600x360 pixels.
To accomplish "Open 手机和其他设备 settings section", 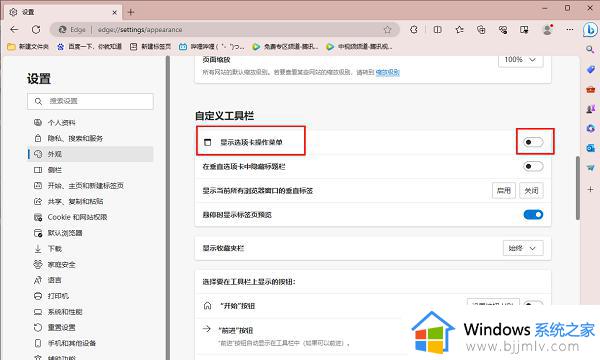I will click(x=90, y=343).
